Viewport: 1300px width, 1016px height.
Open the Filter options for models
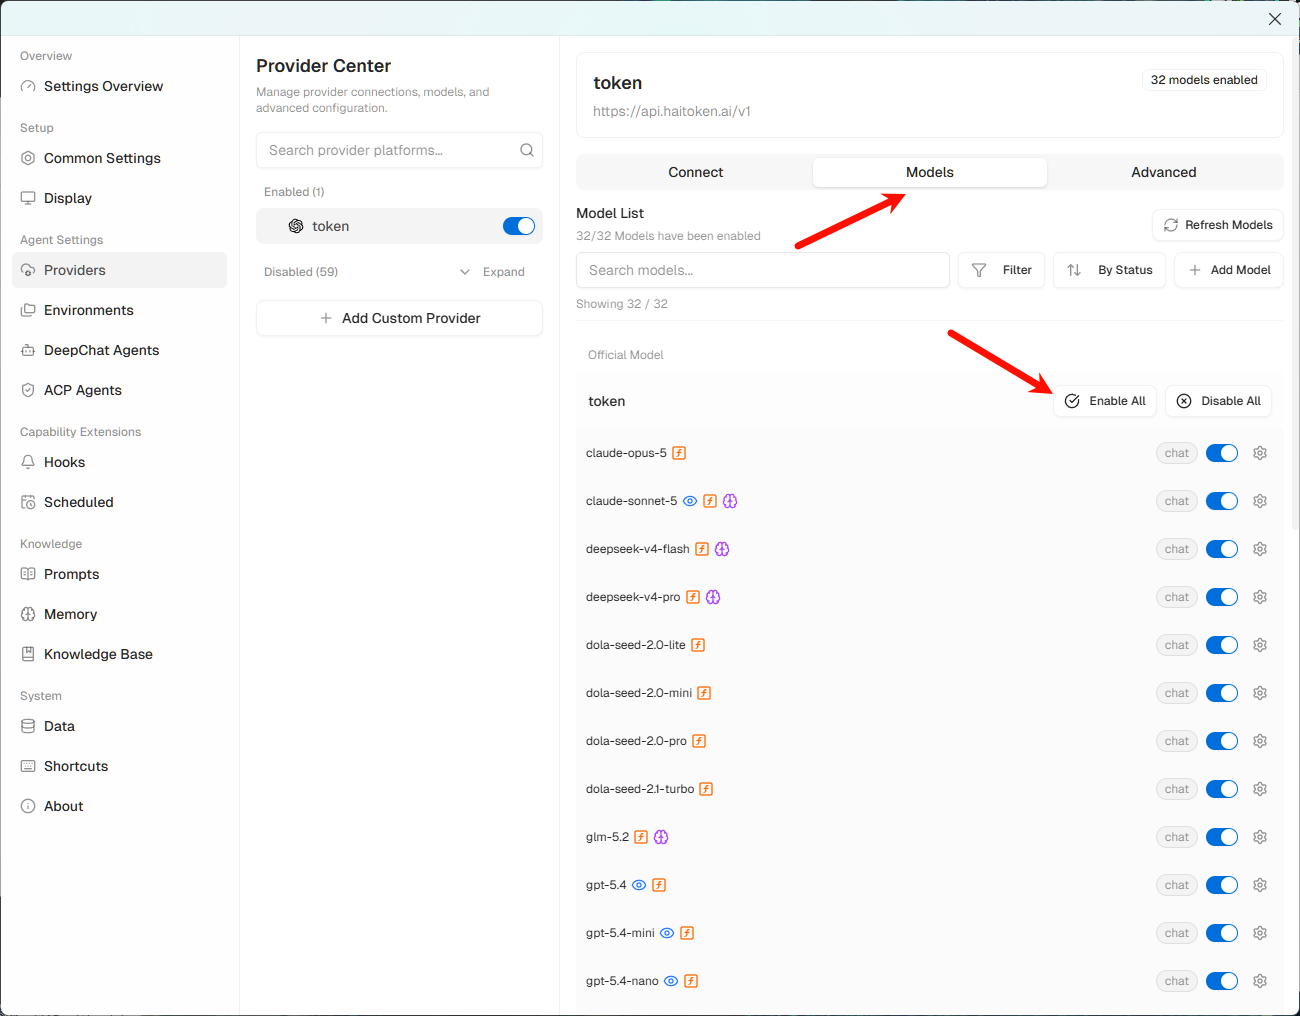tap(1002, 270)
